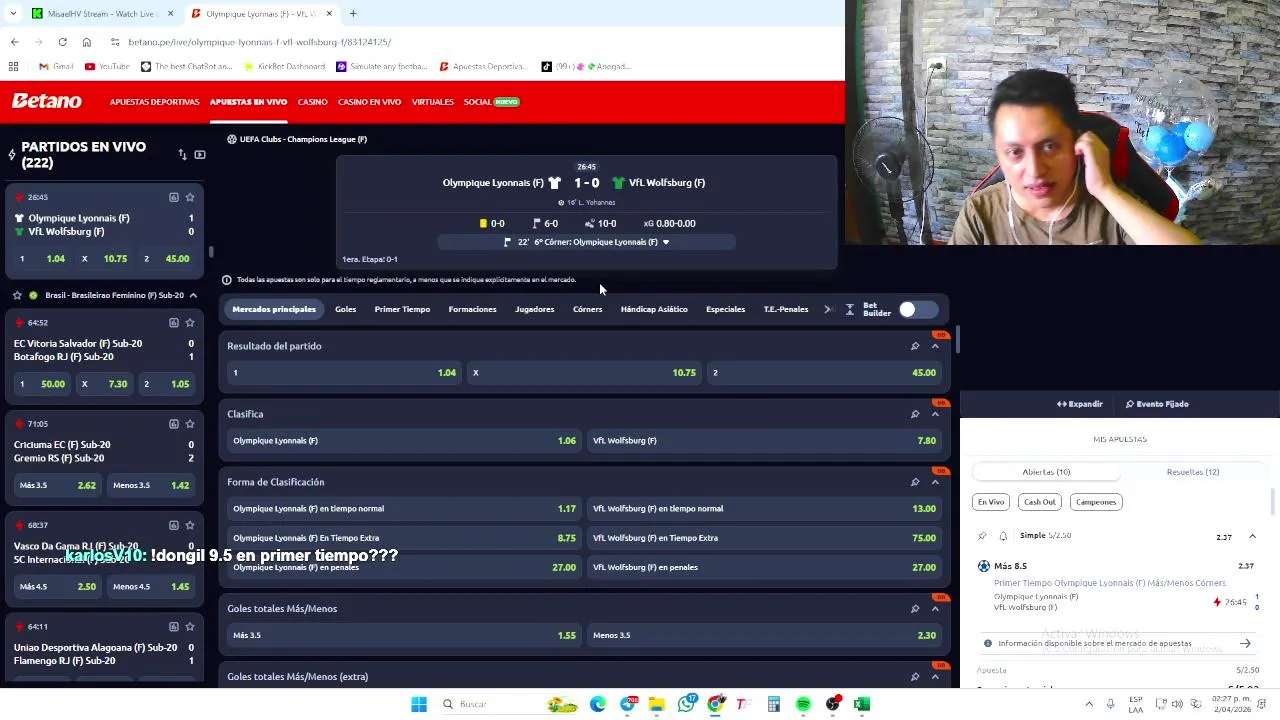Open stats icon for Criciuma EC match
The height and width of the screenshot is (720, 1280).
coord(174,423)
